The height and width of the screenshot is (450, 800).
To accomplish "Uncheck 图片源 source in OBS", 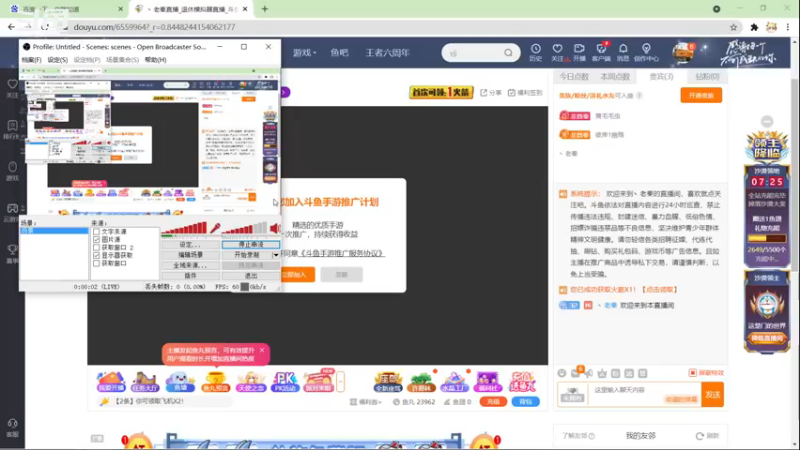I will [x=96, y=239].
